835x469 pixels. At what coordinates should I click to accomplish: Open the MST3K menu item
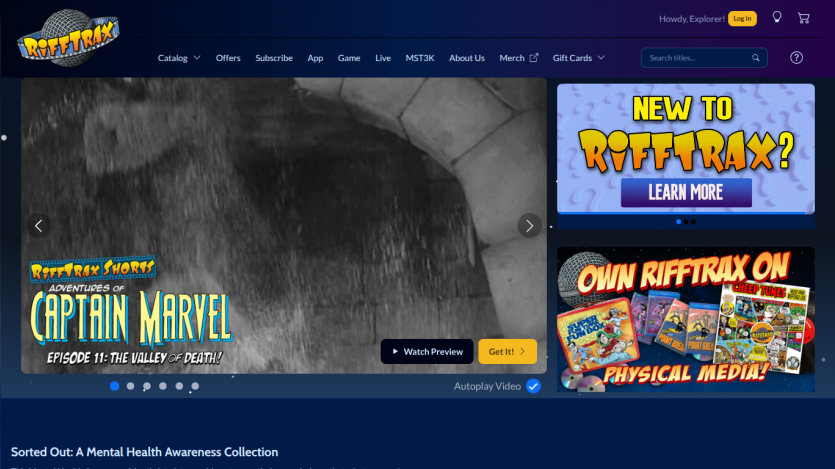(420, 57)
